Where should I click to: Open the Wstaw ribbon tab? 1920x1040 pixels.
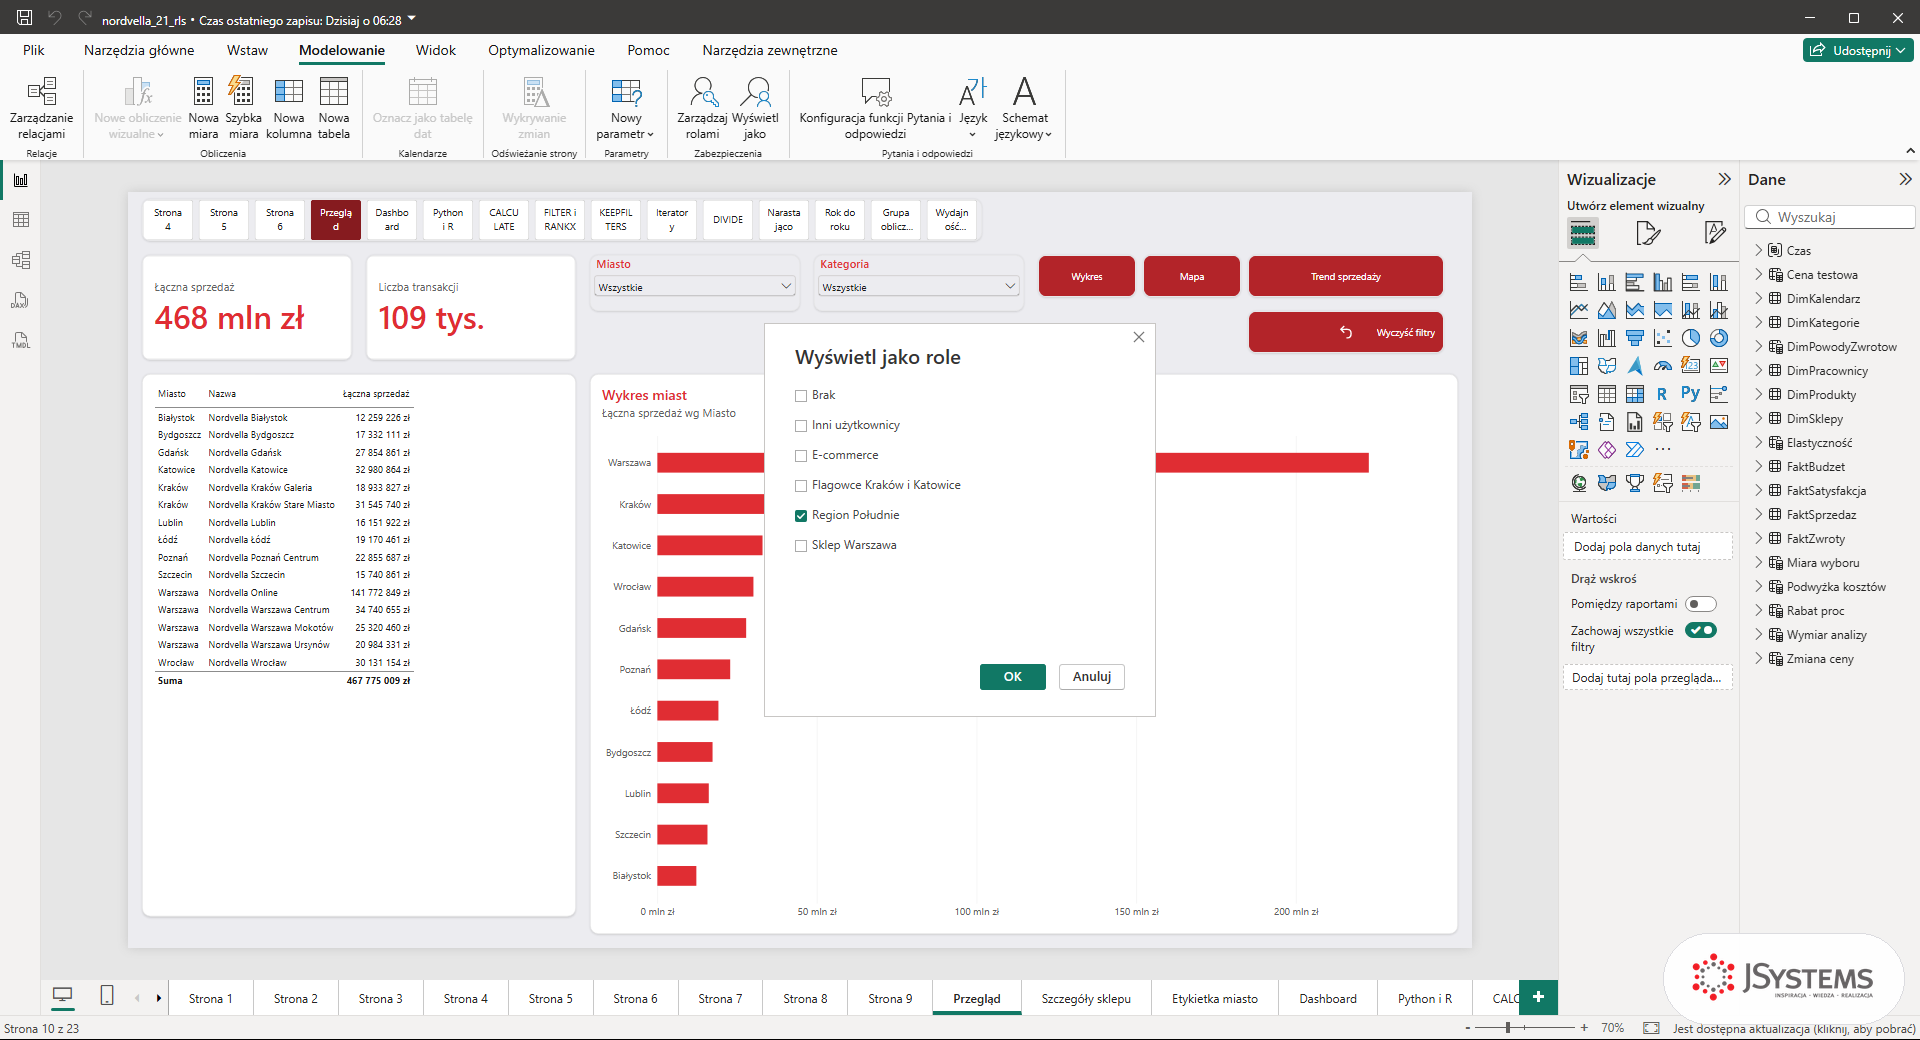(x=247, y=50)
